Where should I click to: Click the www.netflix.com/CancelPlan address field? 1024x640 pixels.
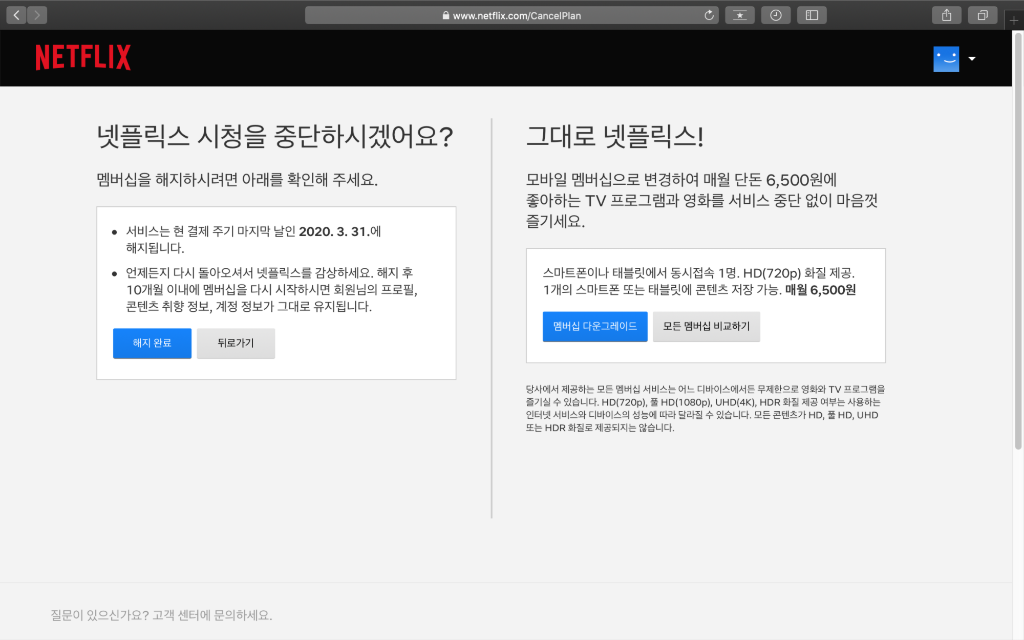511,15
